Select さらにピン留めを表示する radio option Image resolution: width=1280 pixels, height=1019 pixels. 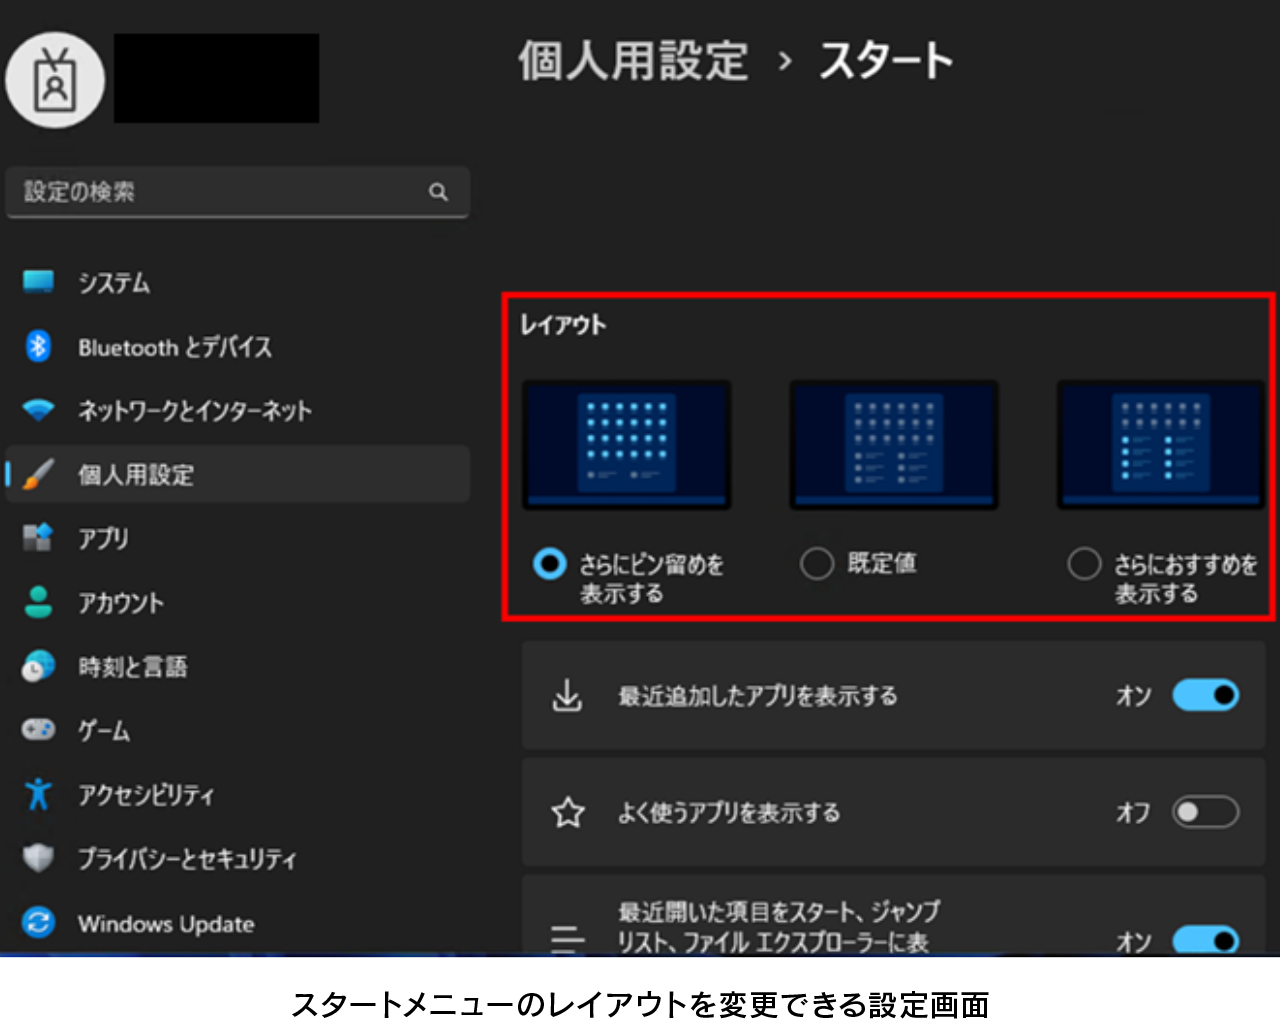(x=549, y=564)
